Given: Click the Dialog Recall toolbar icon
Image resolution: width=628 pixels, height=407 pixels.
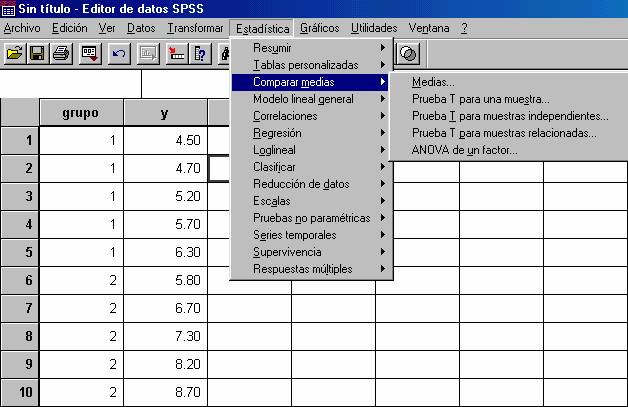Looking at the screenshot, I should tap(90, 53).
